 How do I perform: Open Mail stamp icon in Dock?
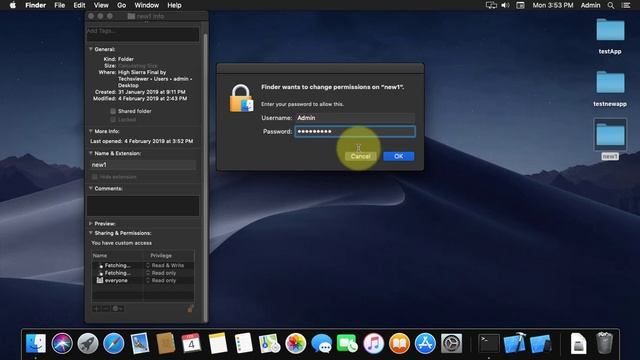coord(140,343)
